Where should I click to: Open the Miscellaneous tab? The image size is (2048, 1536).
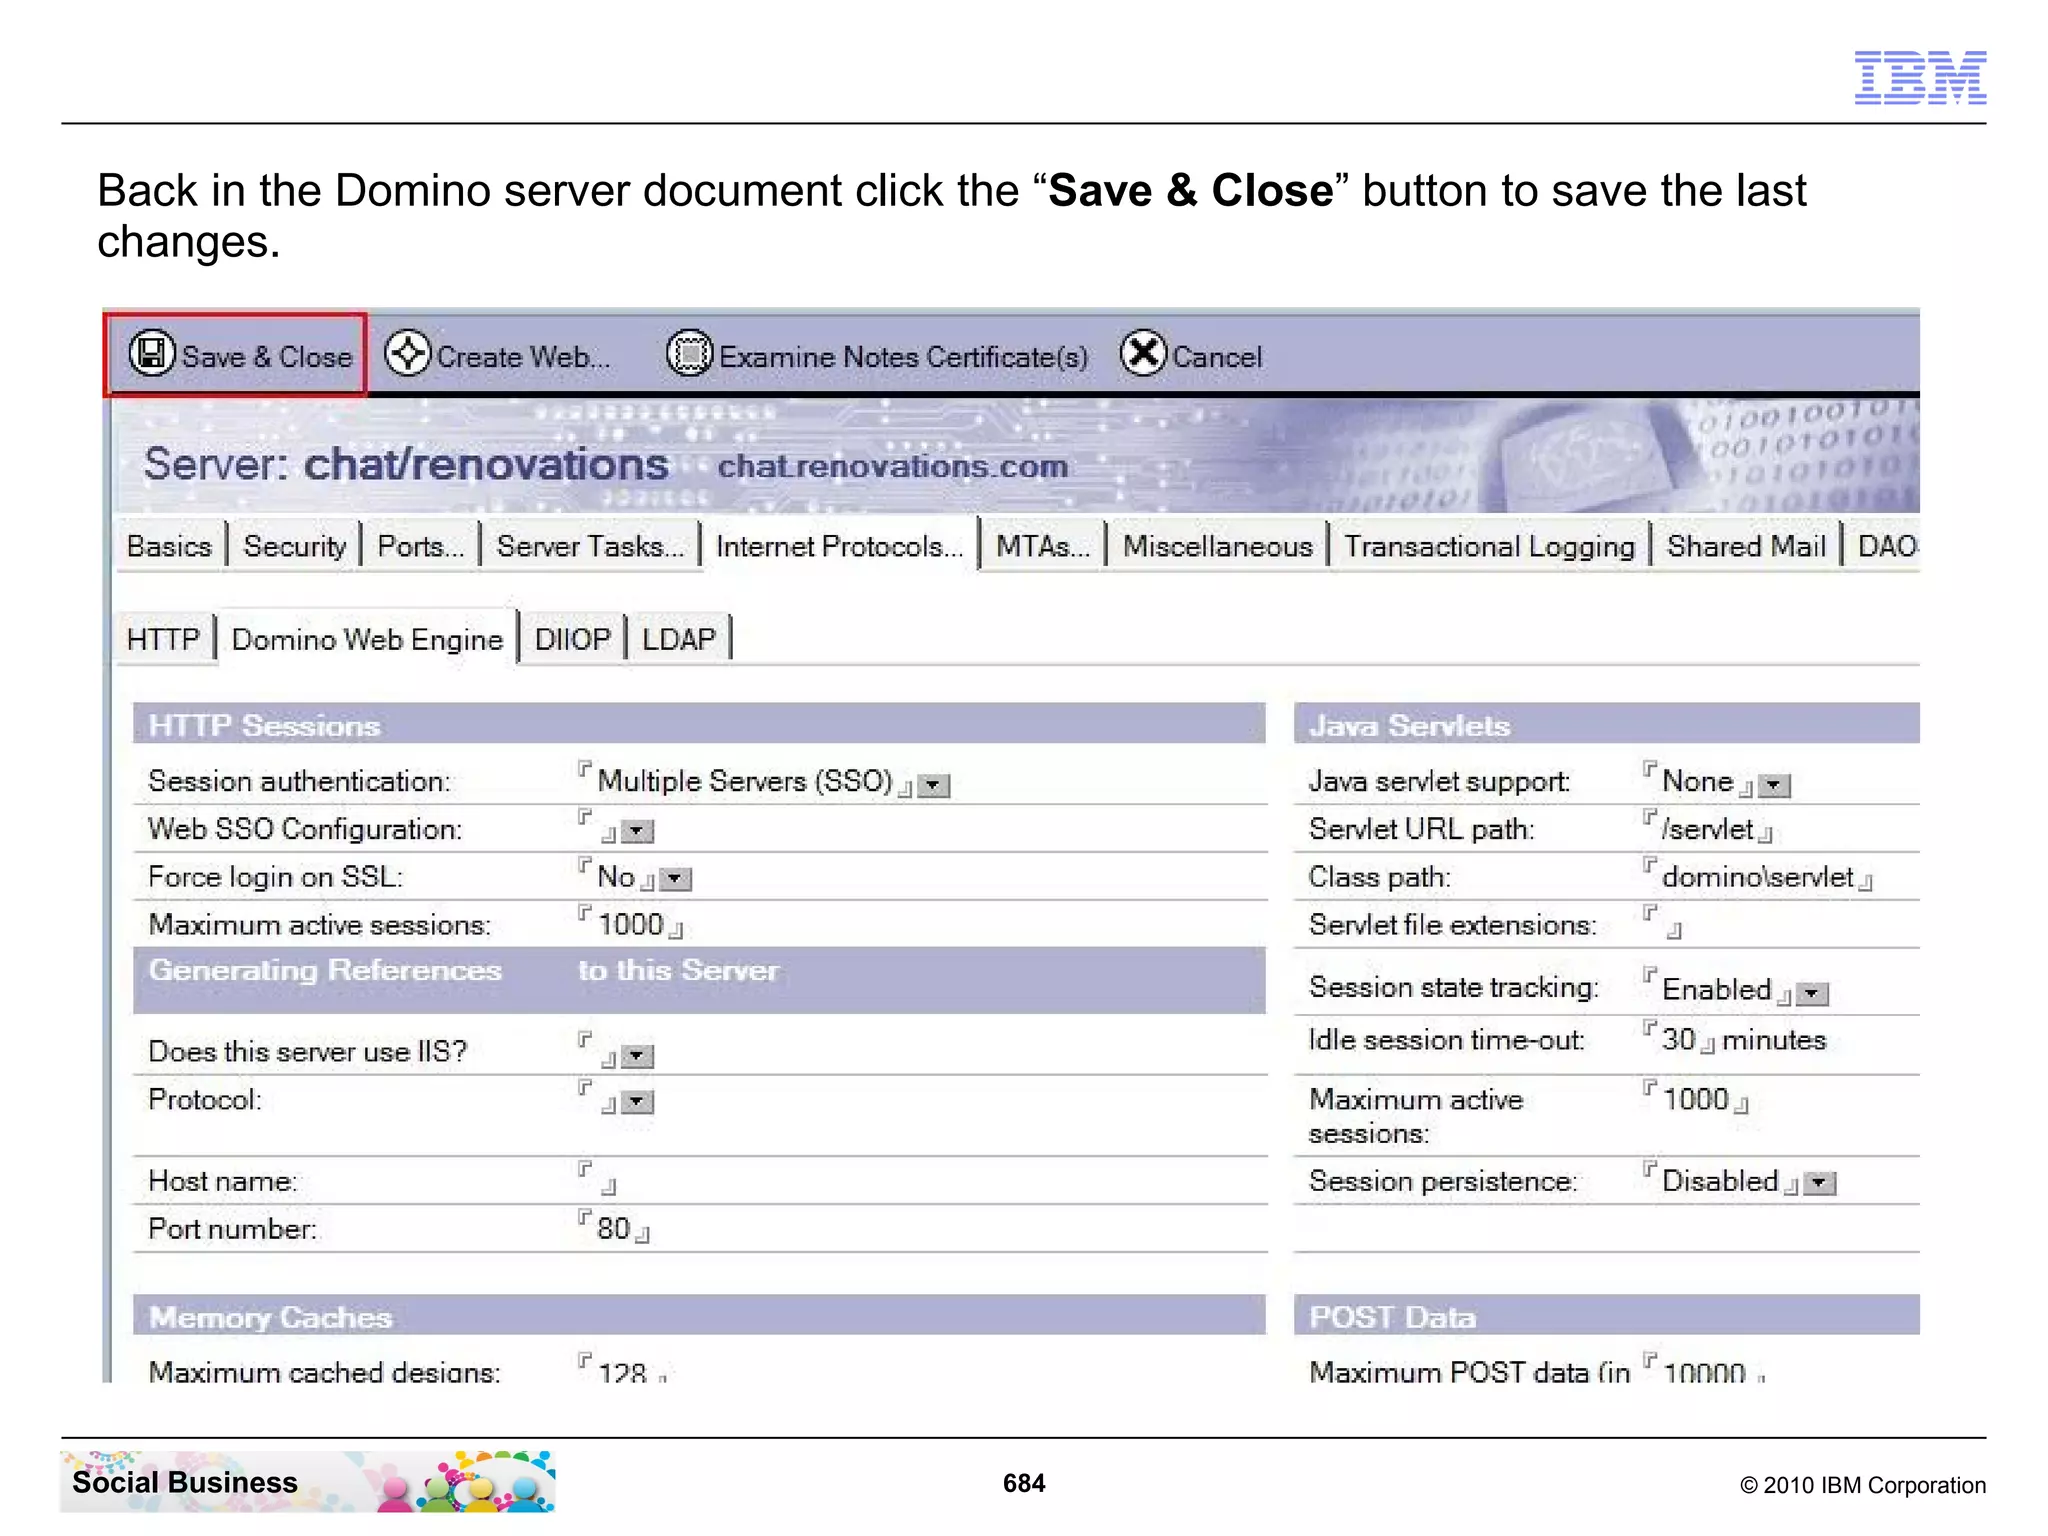[x=1217, y=546]
